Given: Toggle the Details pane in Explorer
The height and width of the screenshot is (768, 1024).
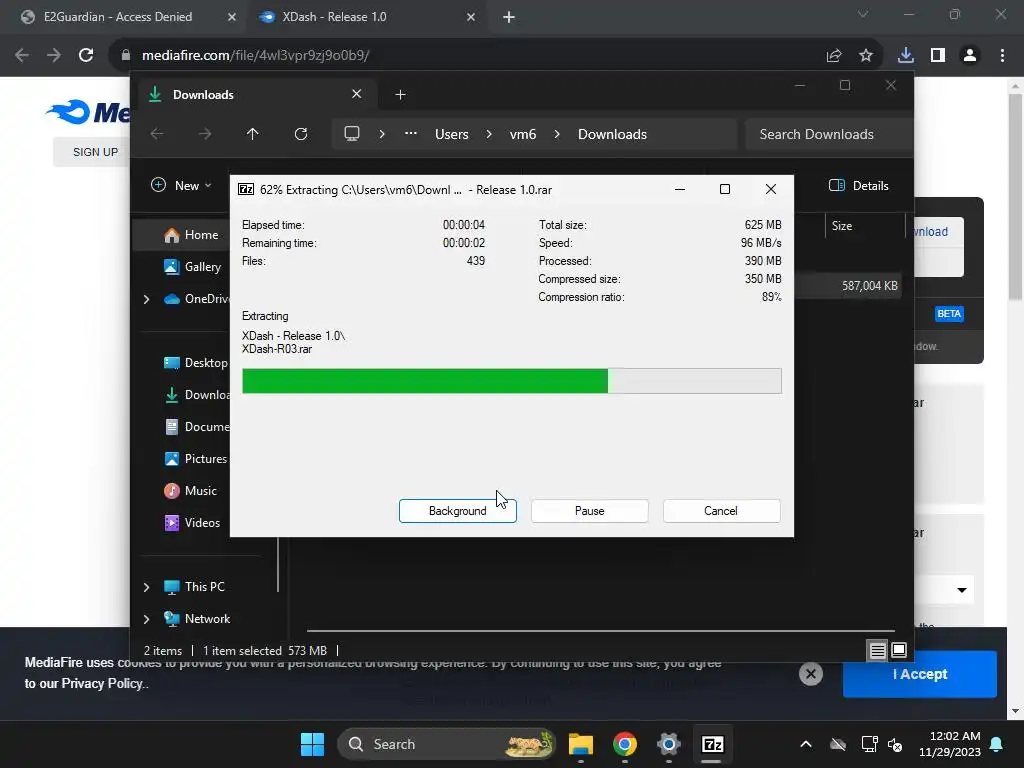Looking at the screenshot, I should 858,185.
